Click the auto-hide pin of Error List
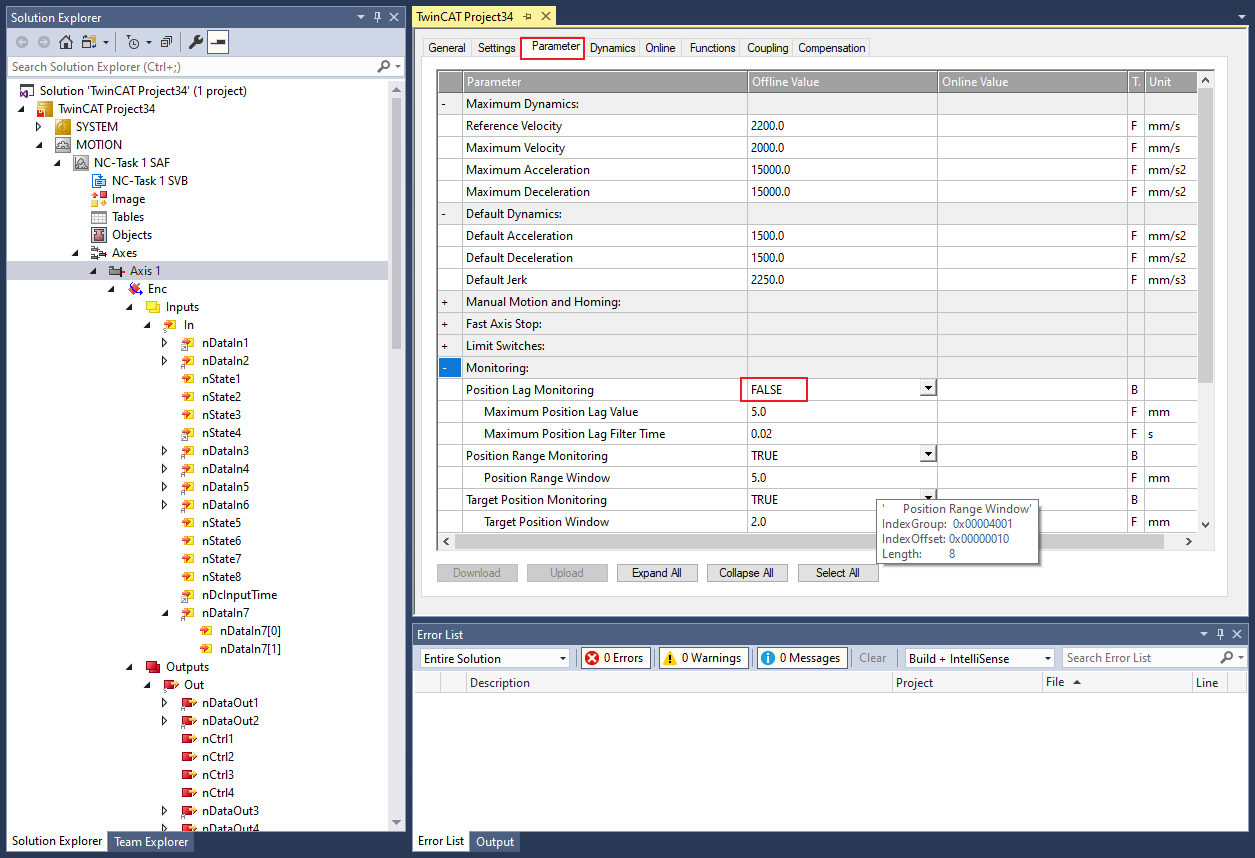This screenshot has width=1255, height=858. pyautogui.click(x=1220, y=635)
